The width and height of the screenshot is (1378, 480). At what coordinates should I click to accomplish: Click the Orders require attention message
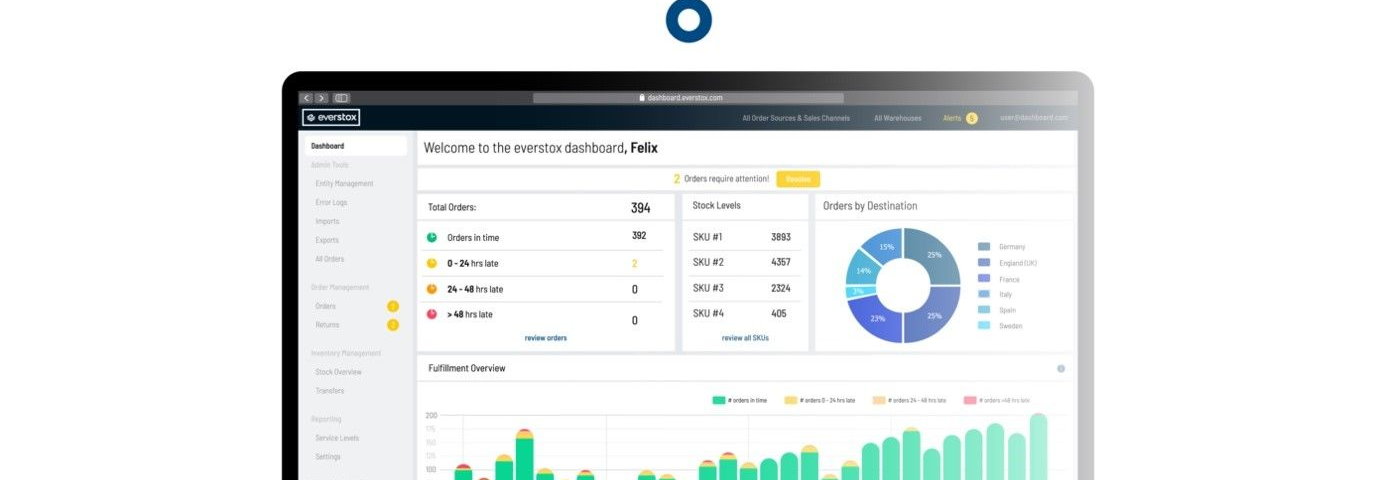pyautogui.click(x=721, y=179)
